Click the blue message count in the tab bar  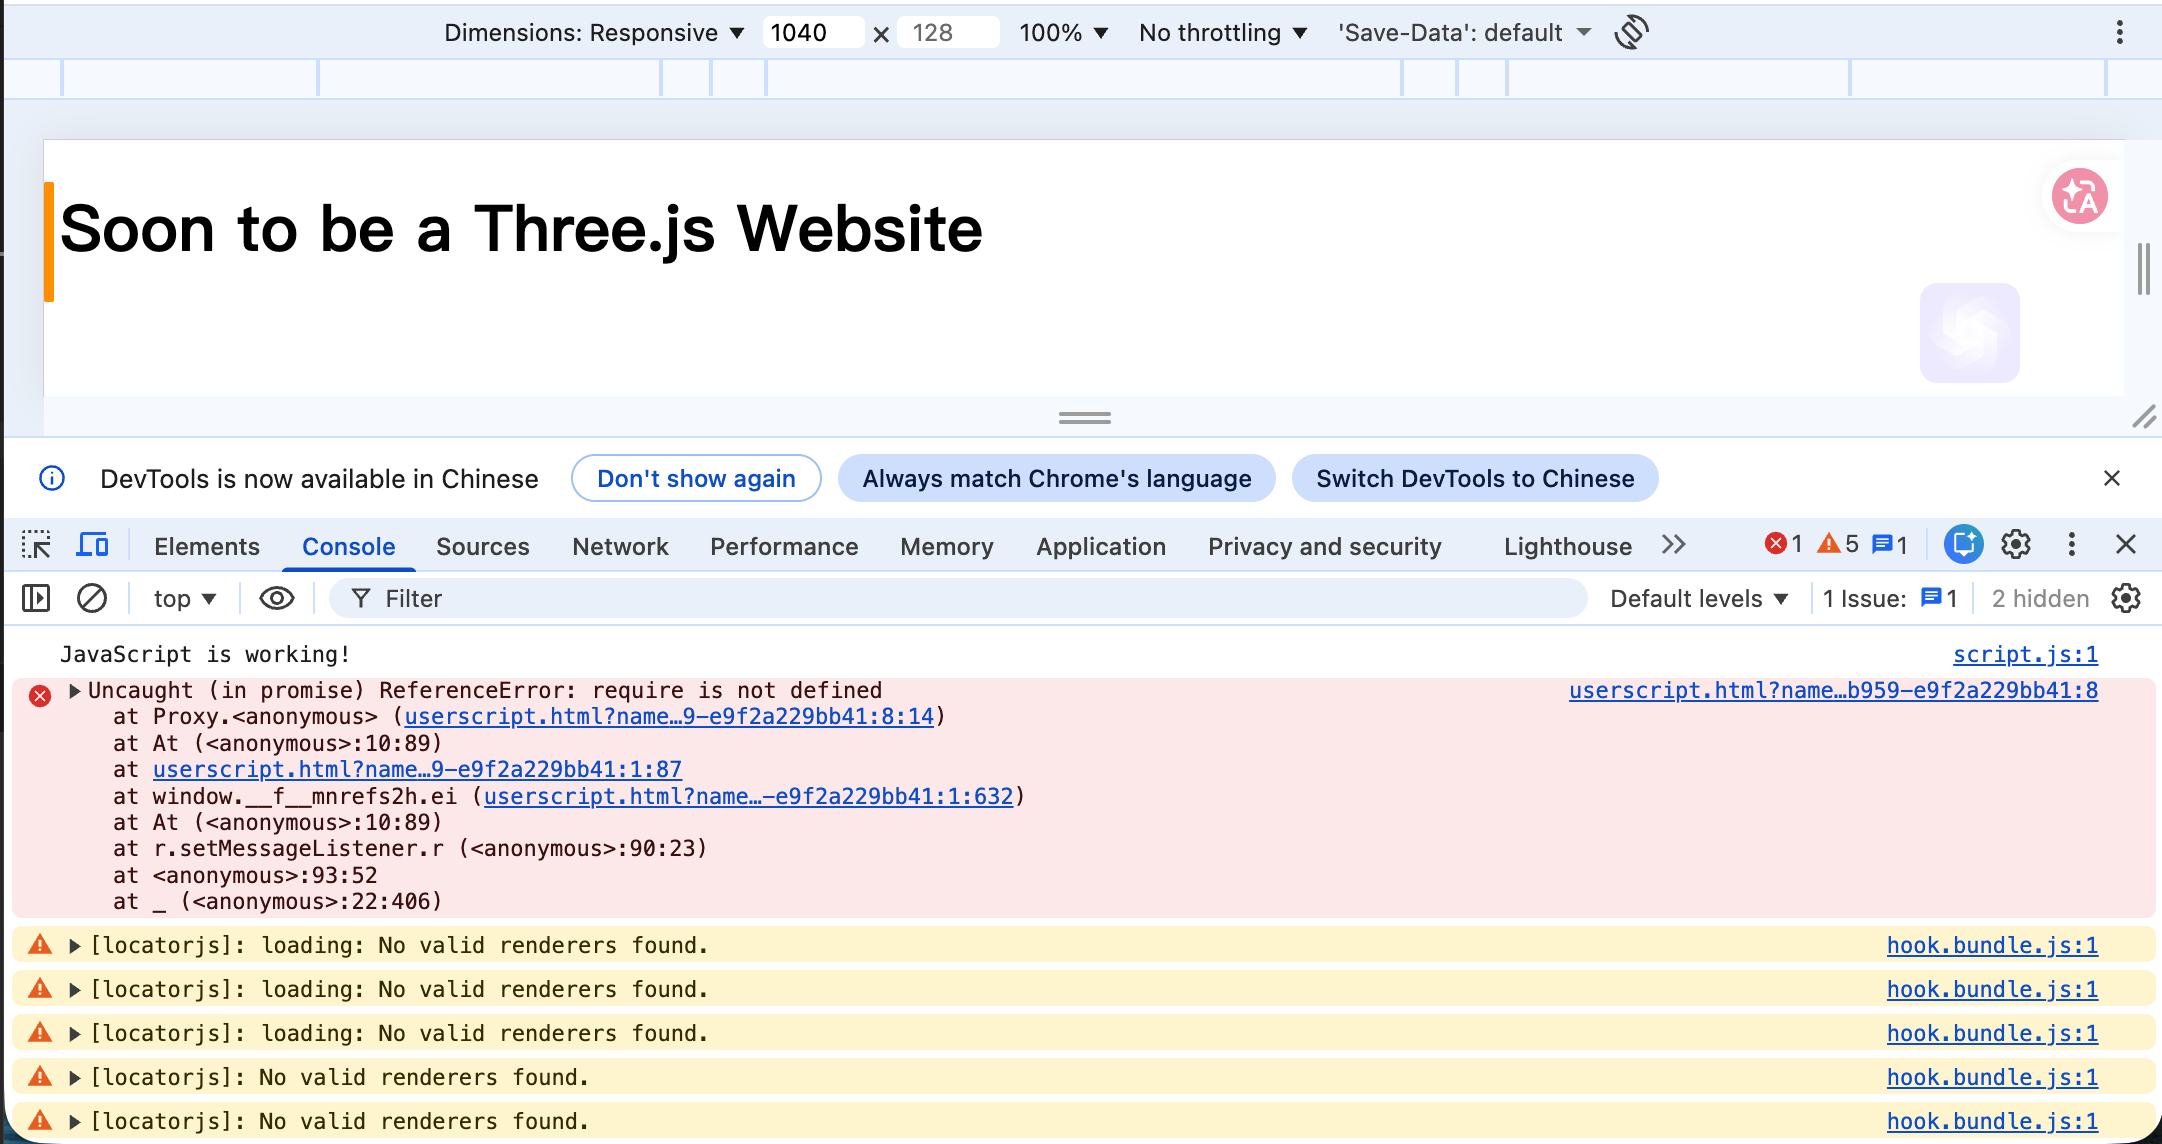click(1890, 544)
